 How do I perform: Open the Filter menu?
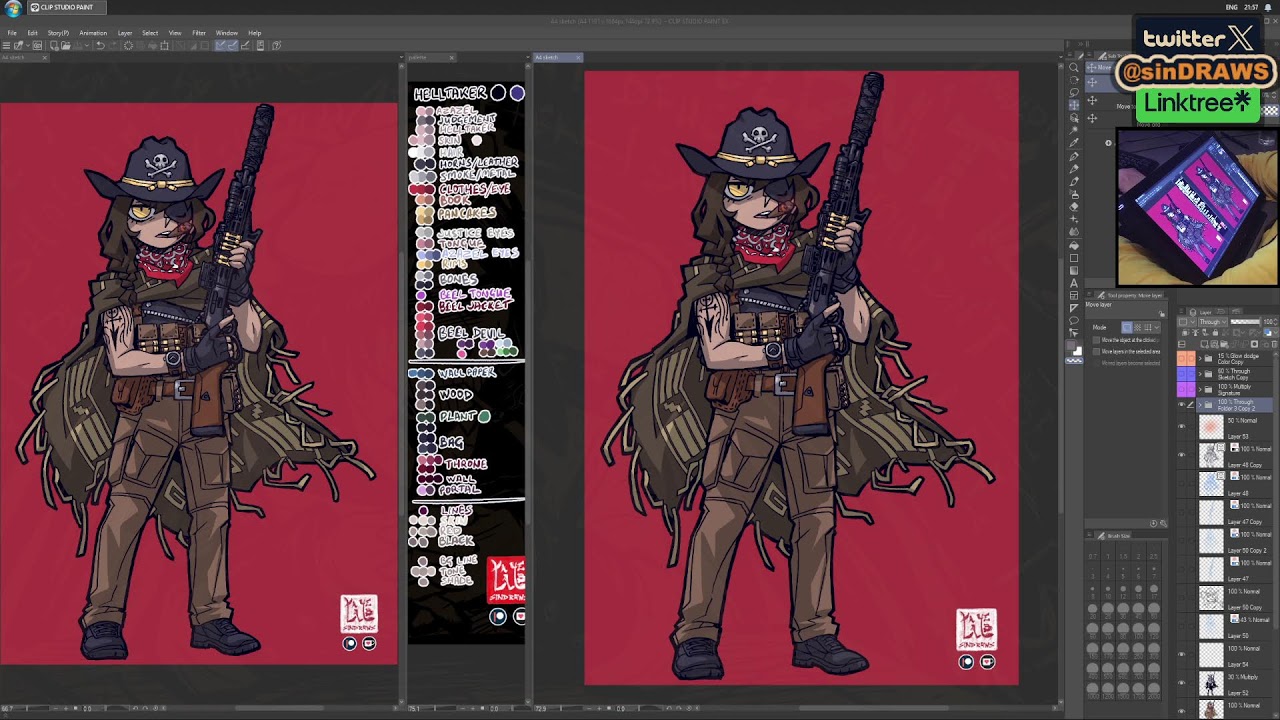199,33
